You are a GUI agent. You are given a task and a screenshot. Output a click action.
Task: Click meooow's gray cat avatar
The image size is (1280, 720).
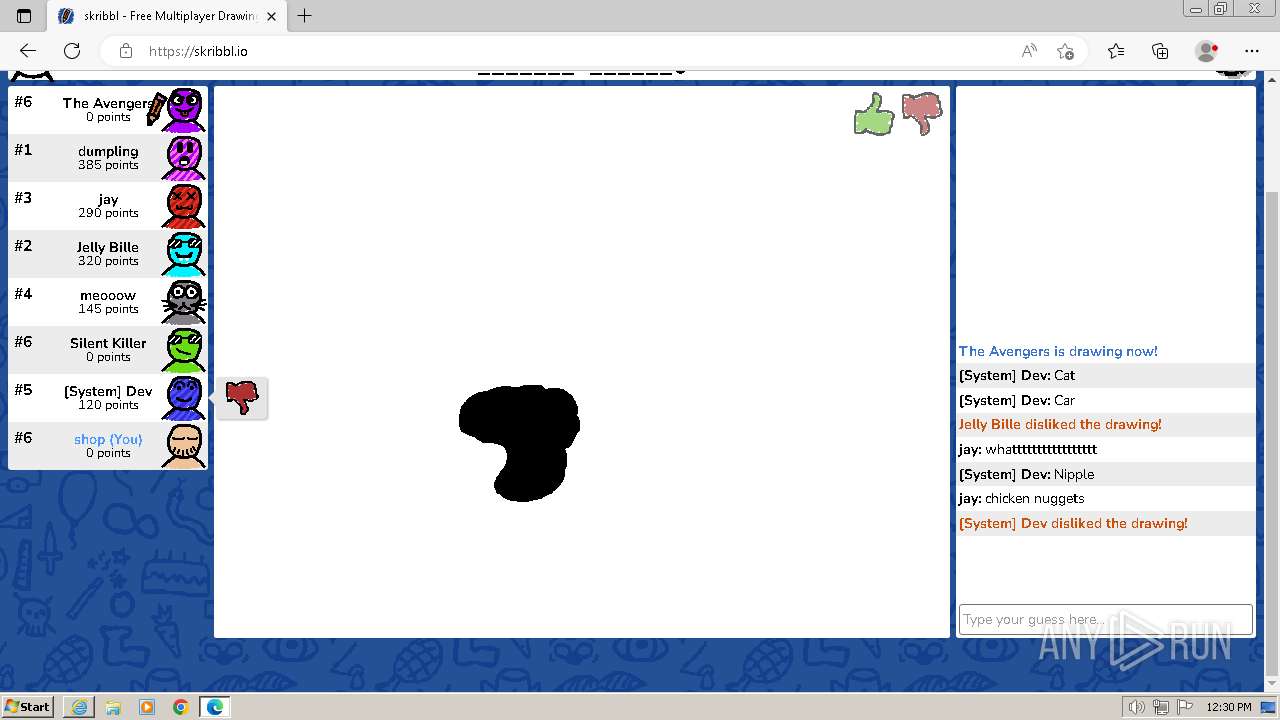[x=184, y=301]
